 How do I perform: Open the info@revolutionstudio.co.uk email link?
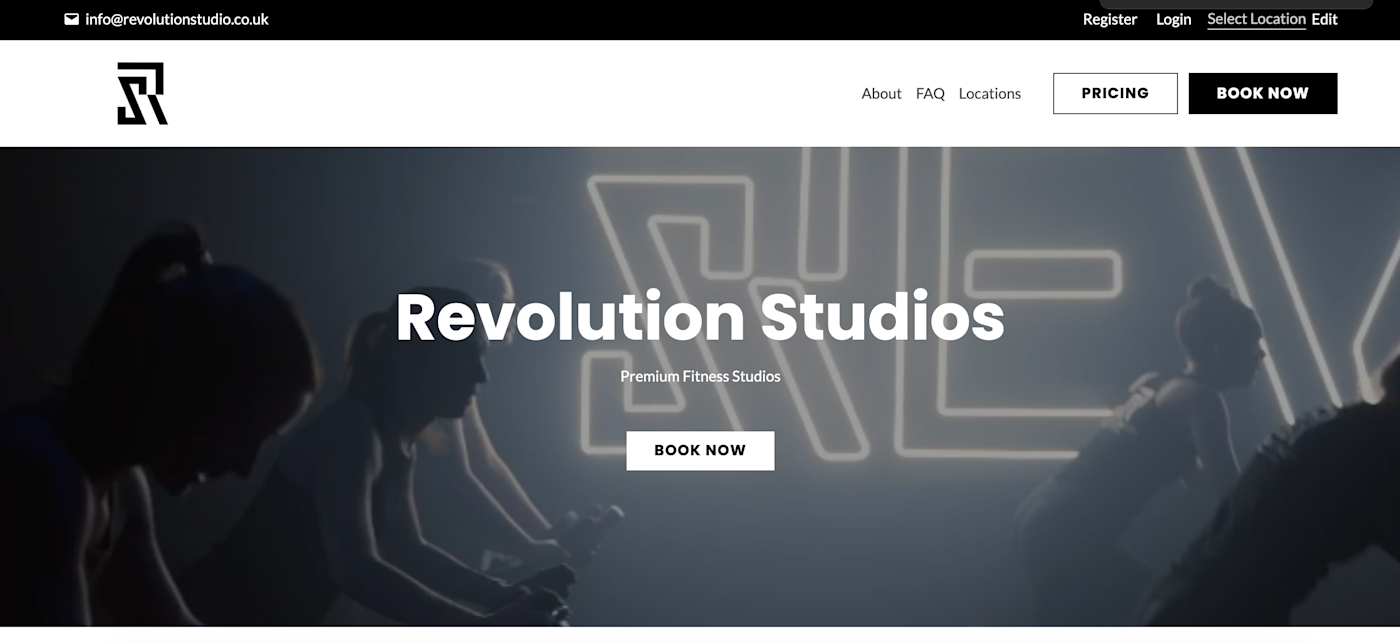177,19
